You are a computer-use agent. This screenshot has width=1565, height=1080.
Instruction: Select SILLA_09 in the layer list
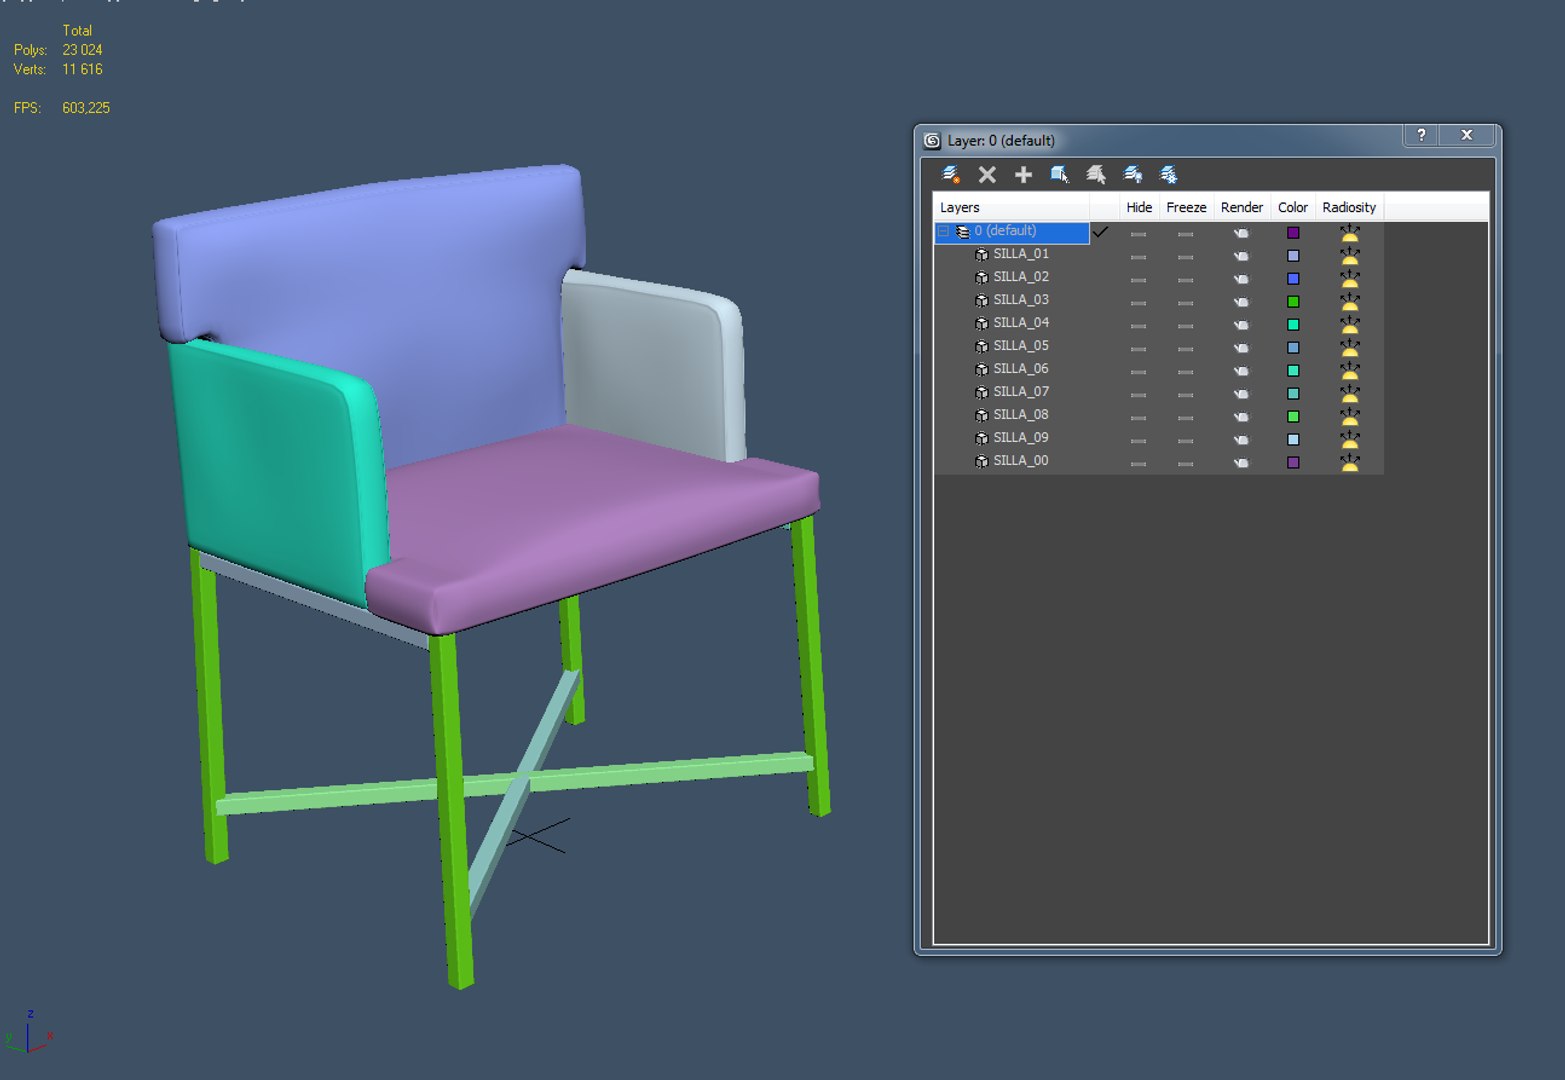[x=1021, y=438]
